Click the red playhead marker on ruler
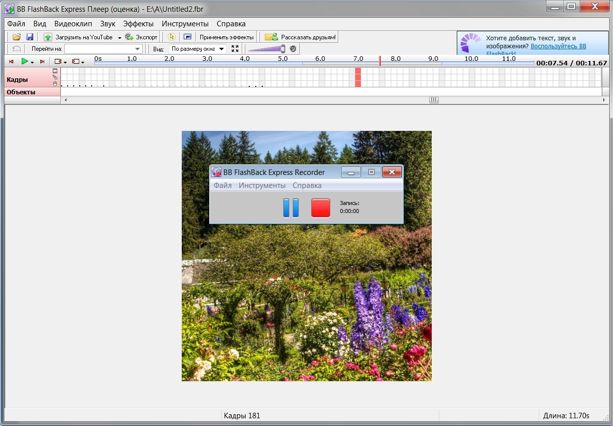Screen dimensions: 613x426 tap(380, 61)
